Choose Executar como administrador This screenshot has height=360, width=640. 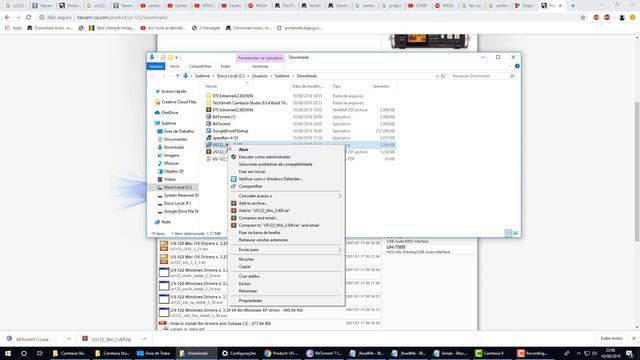pyautogui.click(x=264, y=157)
